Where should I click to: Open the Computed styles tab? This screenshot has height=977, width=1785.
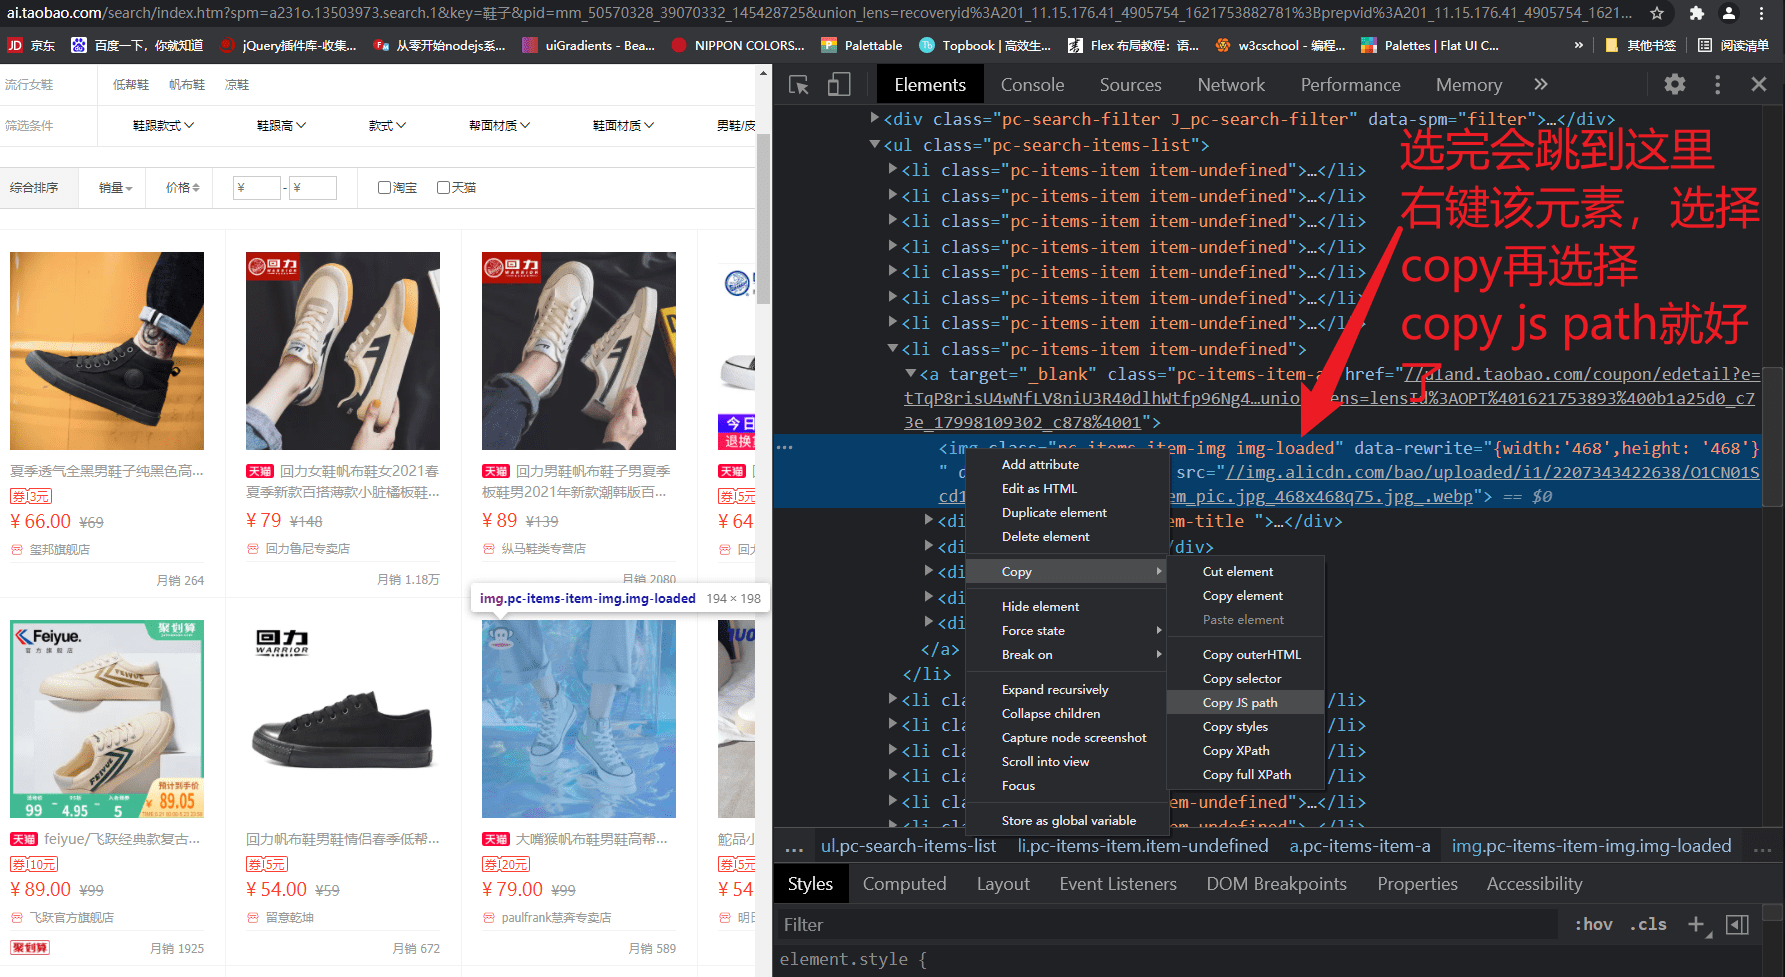904,884
